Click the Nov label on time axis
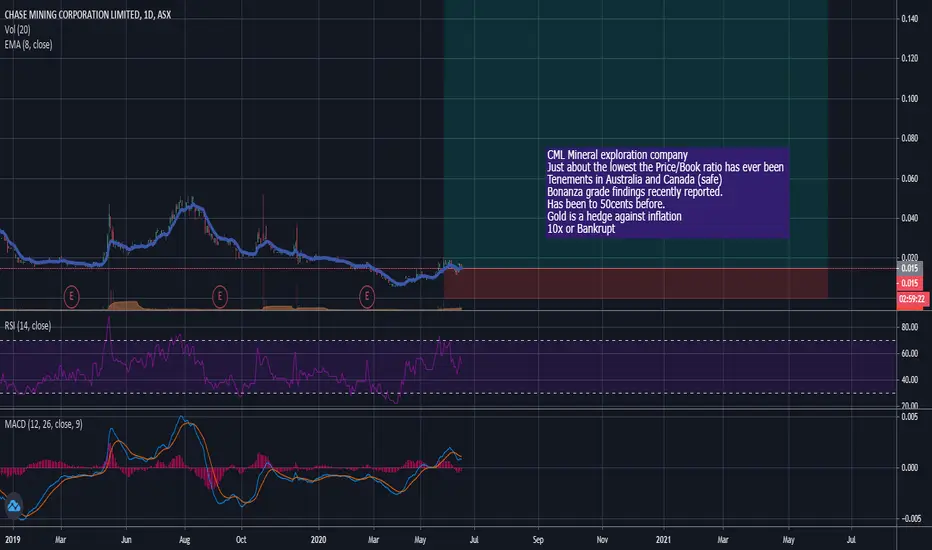Screen dimensions: 932x550 pyautogui.click(x=602, y=540)
